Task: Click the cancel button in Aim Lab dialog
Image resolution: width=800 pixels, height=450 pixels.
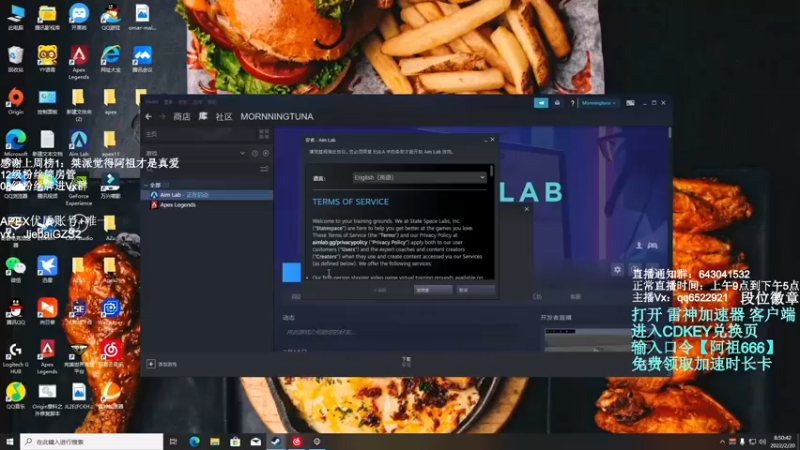Action: 475,290
